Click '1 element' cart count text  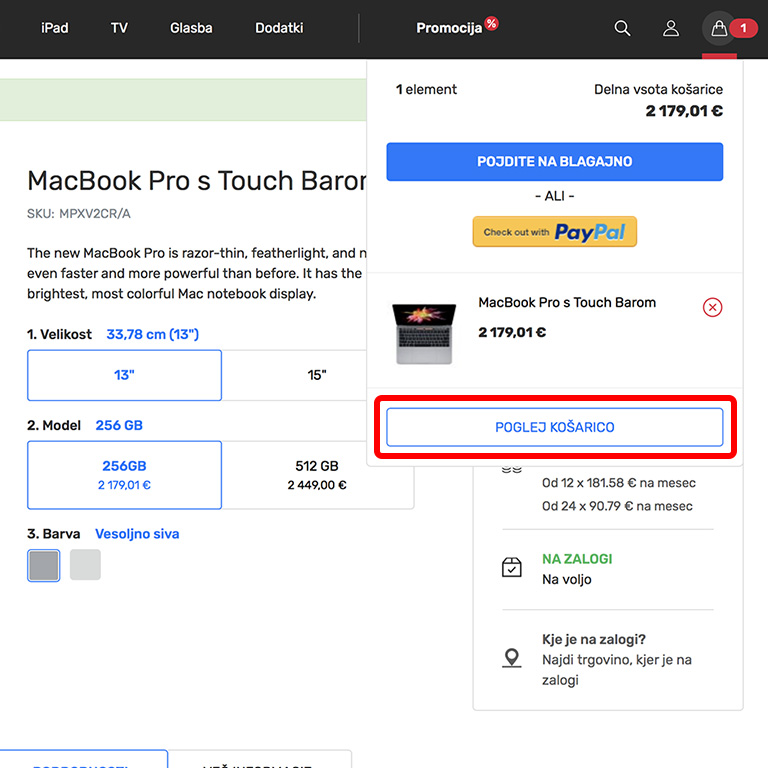[426, 89]
